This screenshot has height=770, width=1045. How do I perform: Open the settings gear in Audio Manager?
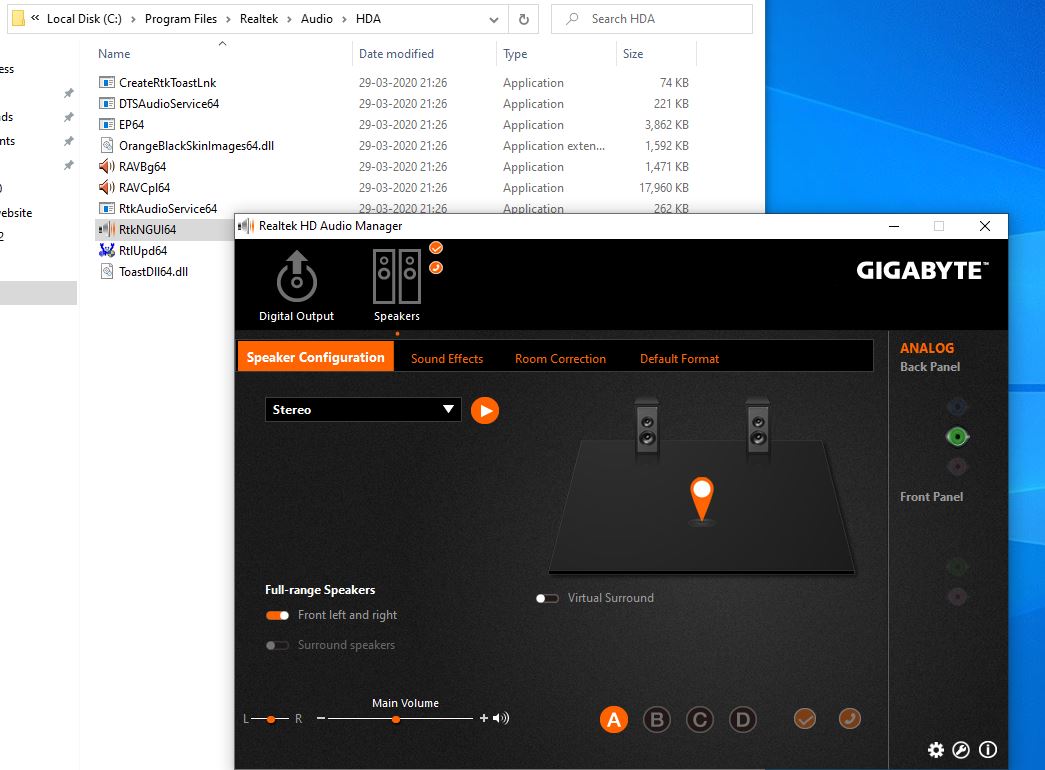click(936, 750)
